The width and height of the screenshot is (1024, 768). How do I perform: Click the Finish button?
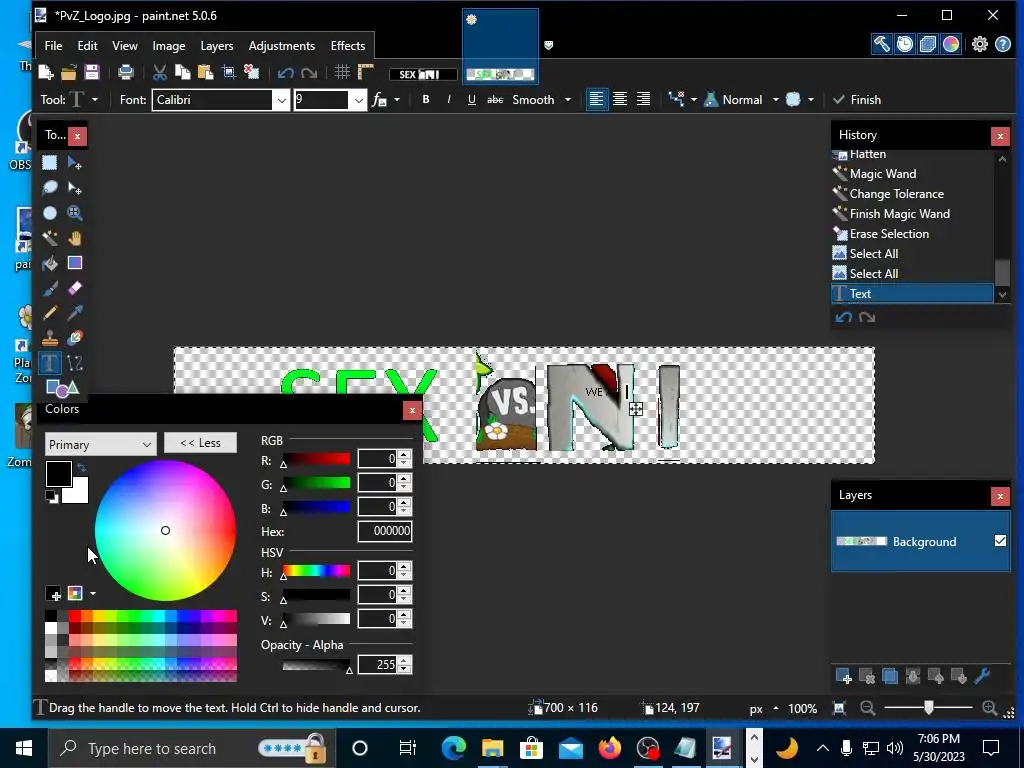(857, 100)
